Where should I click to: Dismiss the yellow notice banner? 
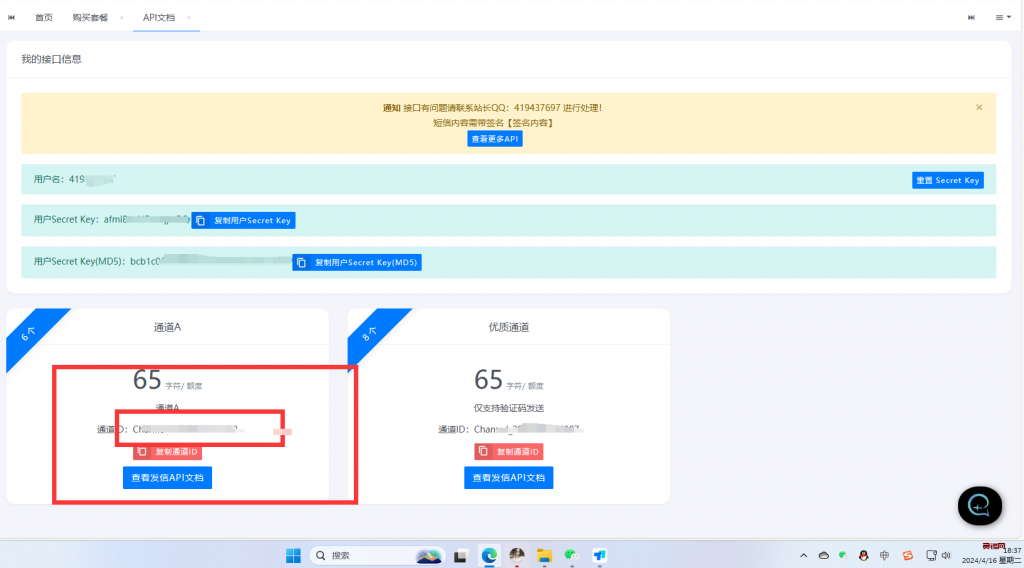tap(979, 107)
